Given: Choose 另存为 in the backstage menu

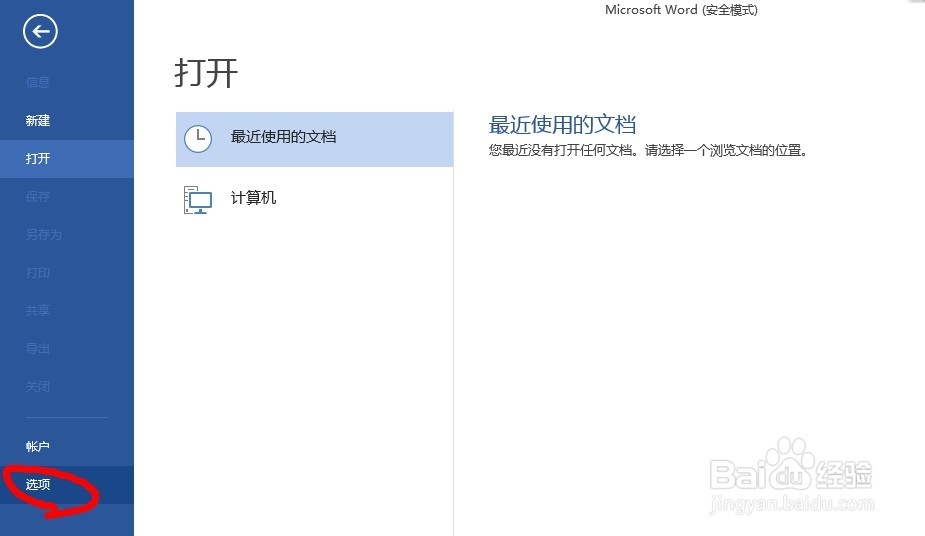Looking at the screenshot, I should (43, 235).
